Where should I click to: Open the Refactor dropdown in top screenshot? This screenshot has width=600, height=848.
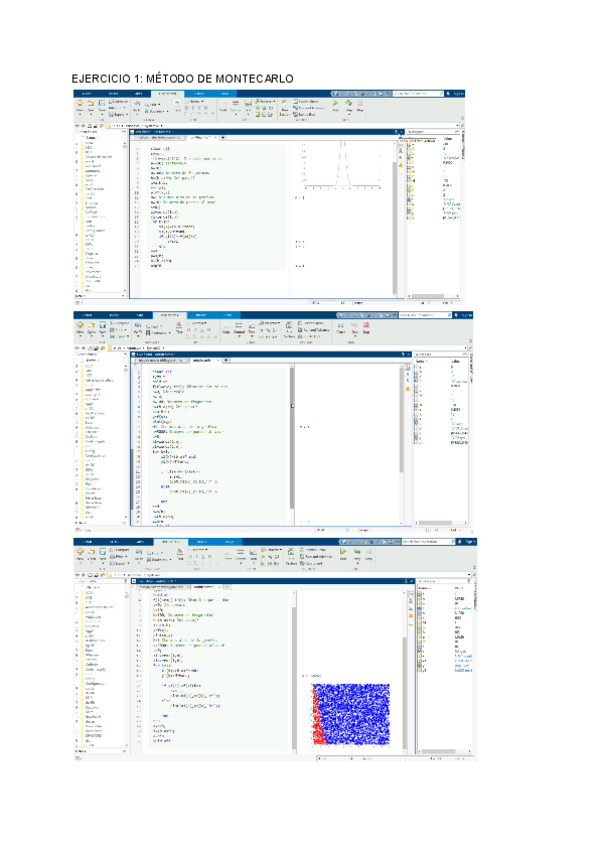(265, 101)
